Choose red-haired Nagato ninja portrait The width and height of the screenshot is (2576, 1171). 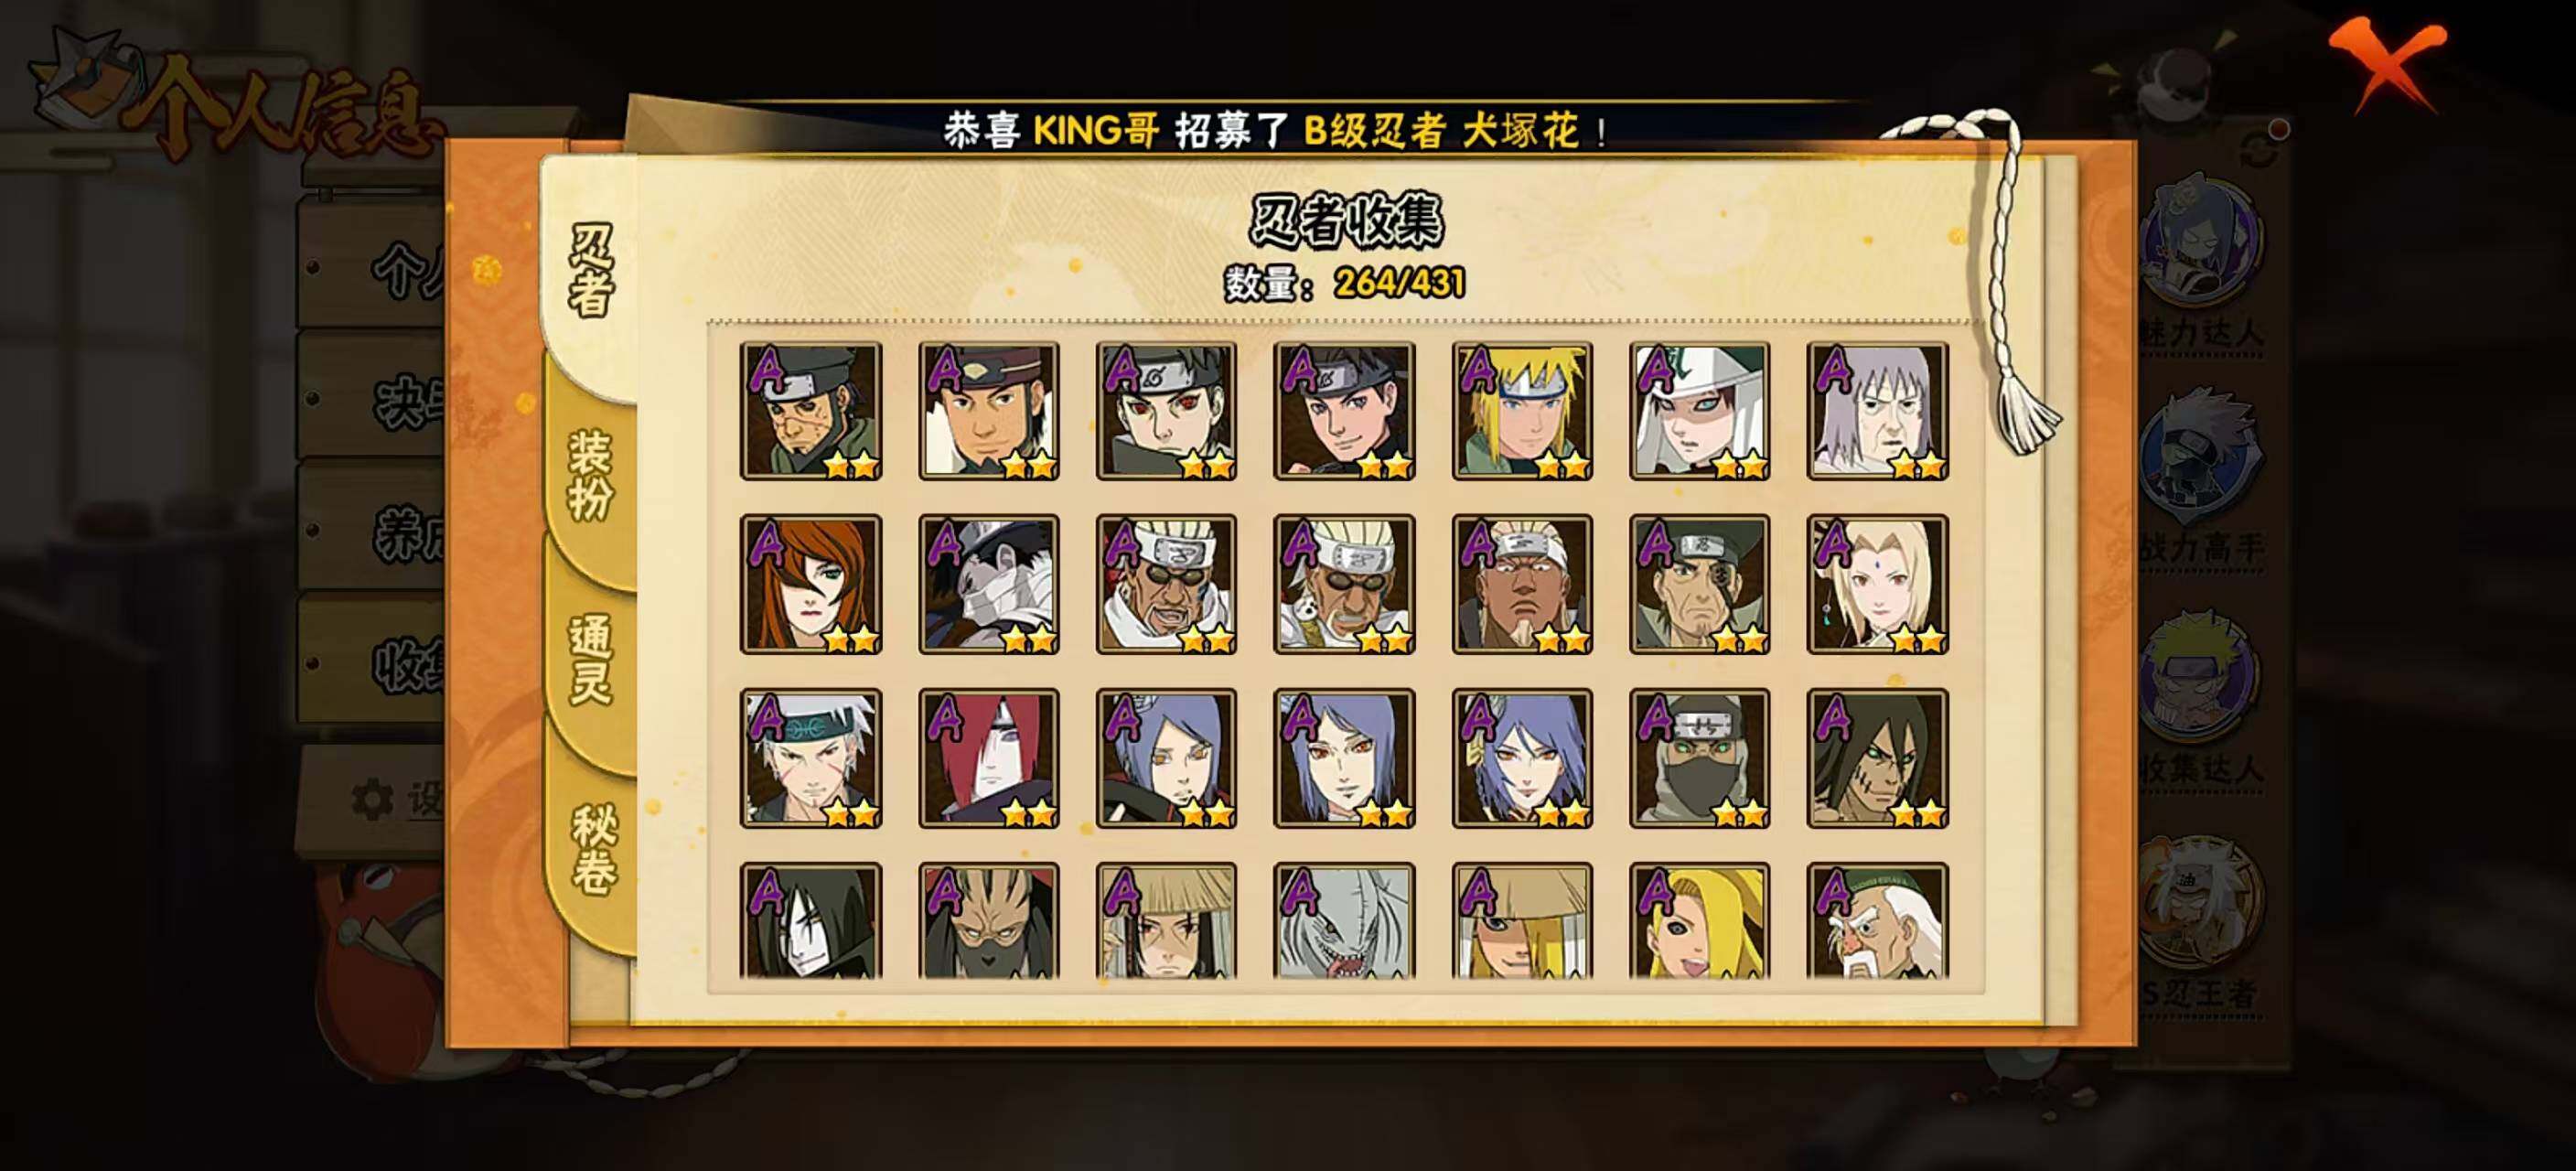point(988,758)
